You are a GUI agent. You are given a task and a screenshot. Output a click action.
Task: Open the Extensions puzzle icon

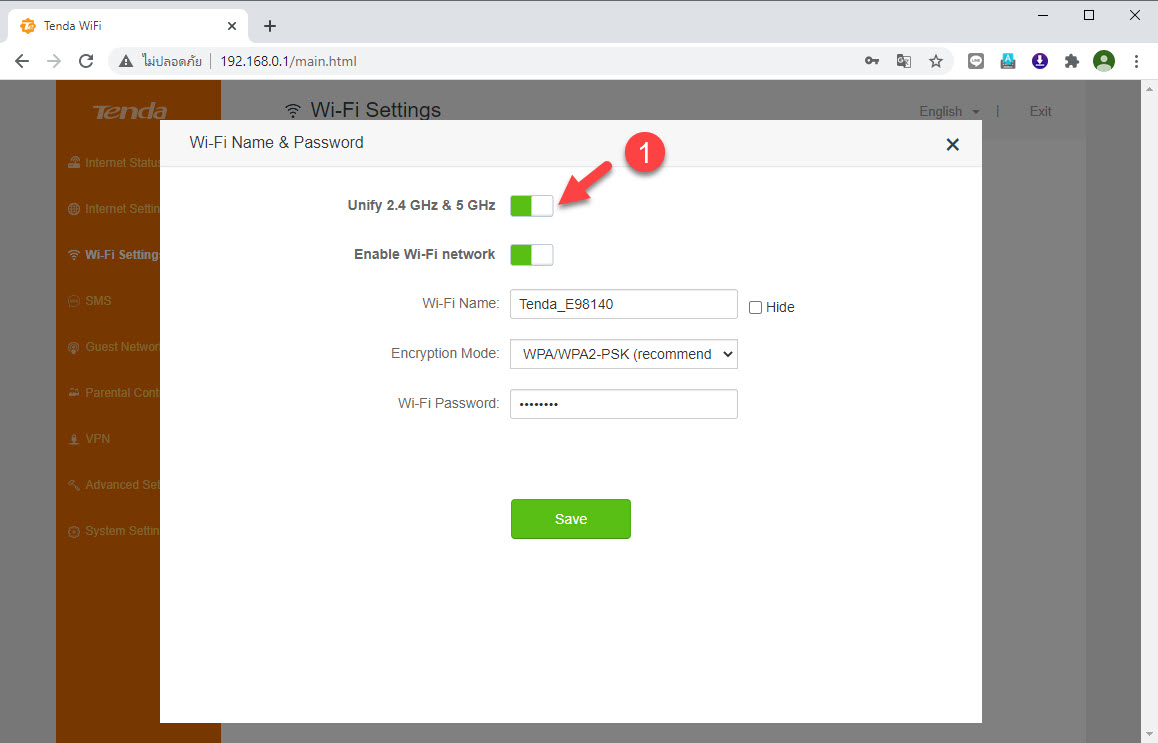[x=1072, y=61]
